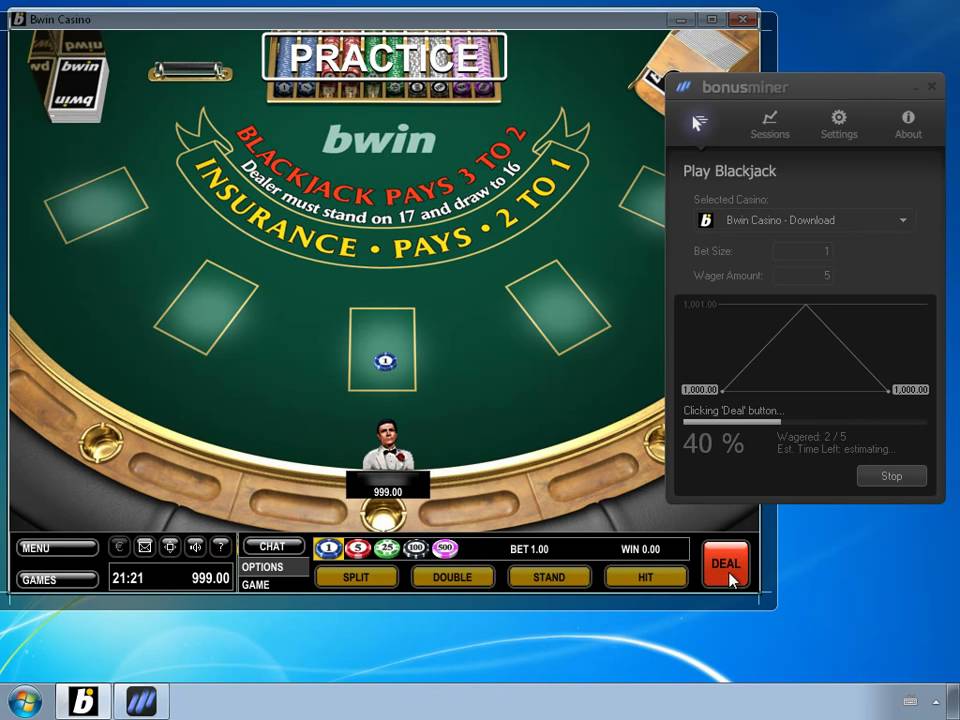Click the dealer avatar in tuxedo

click(388, 444)
